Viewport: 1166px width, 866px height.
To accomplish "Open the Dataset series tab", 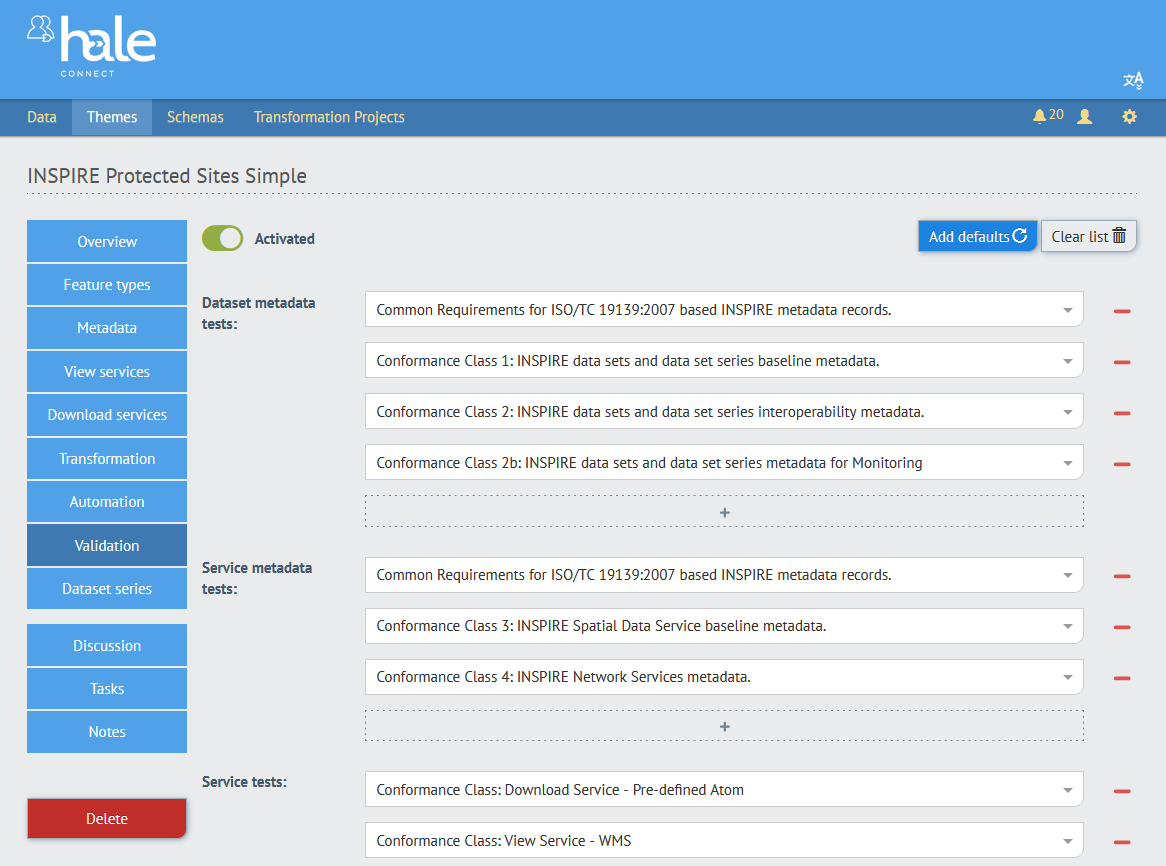I will [x=107, y=589].
